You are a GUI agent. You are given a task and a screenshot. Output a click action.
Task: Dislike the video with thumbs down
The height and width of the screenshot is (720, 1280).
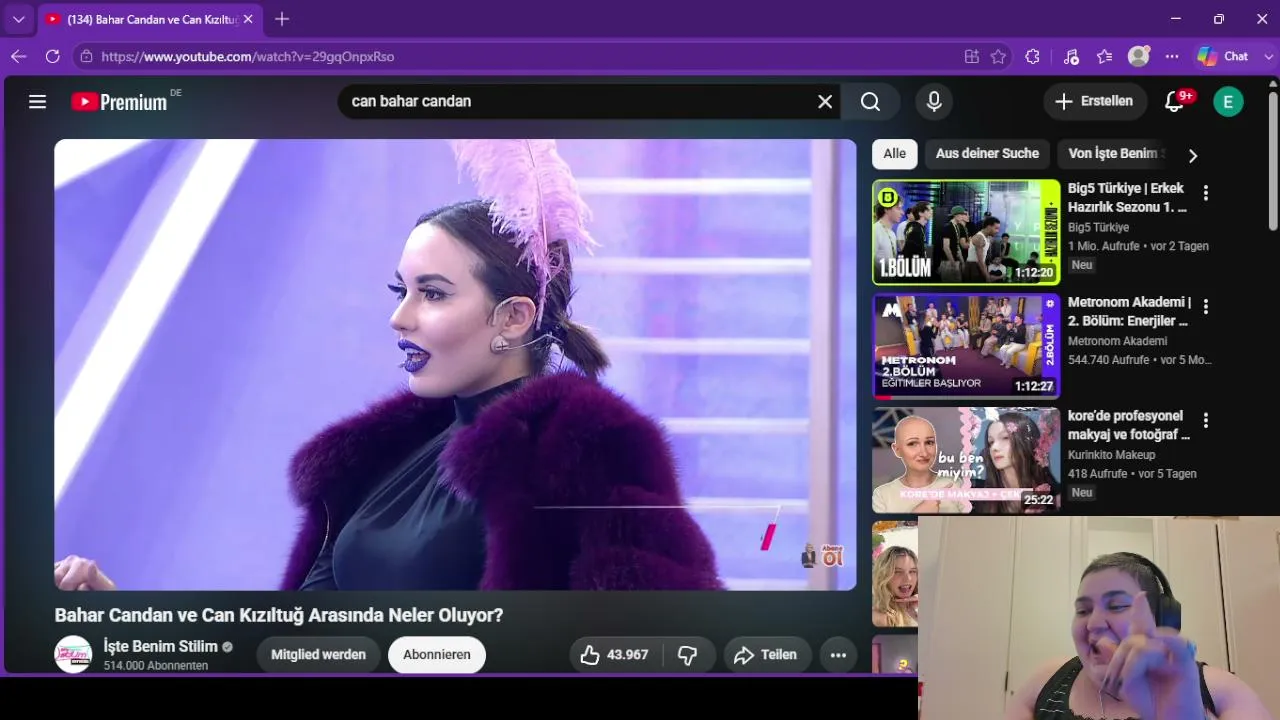pos(688,655)
